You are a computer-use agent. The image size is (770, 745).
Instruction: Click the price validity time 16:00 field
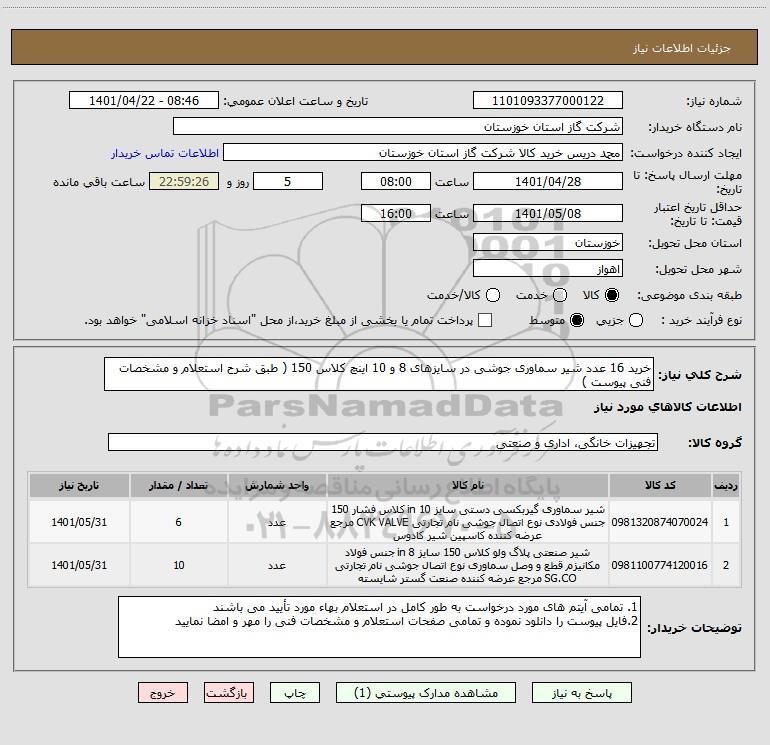click(x=396, y=213)
